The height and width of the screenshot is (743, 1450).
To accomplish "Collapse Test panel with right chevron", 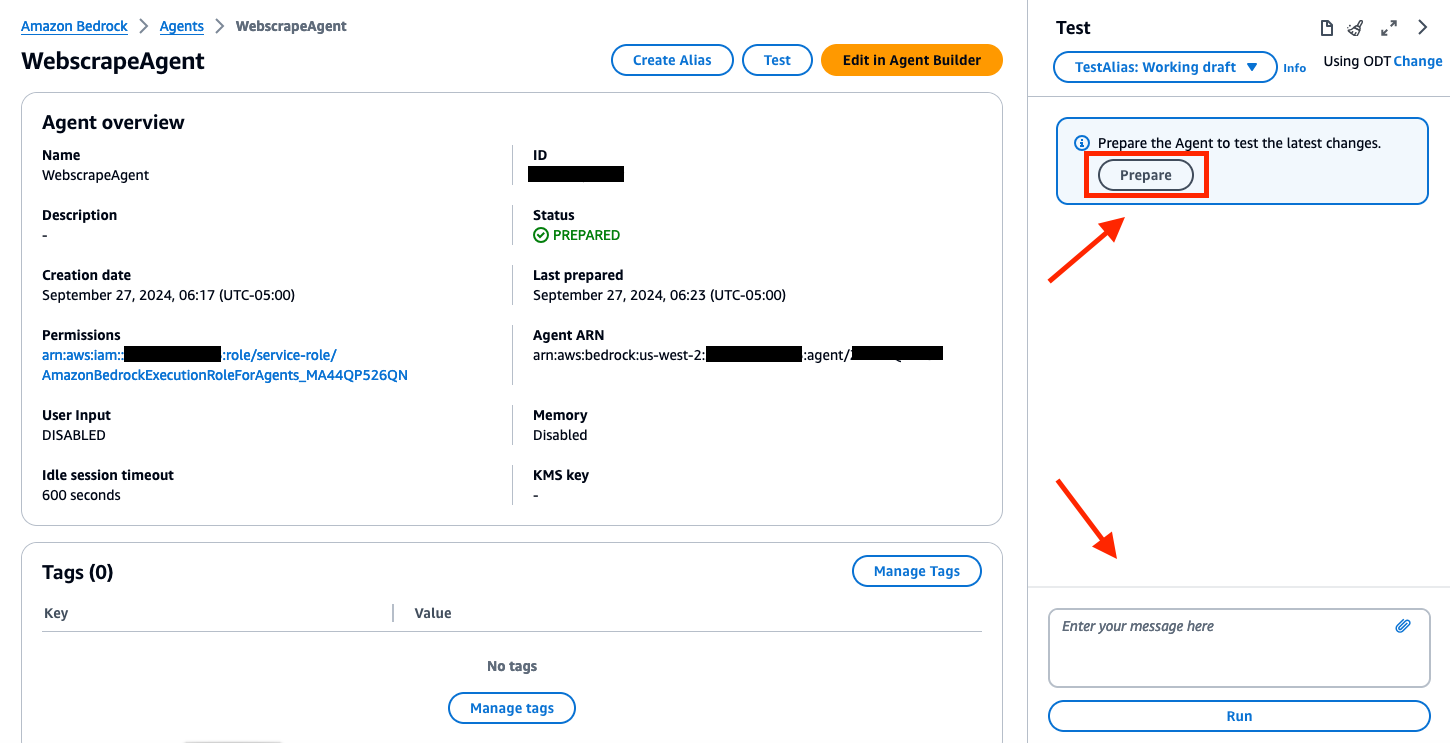I will point(1423,28).
